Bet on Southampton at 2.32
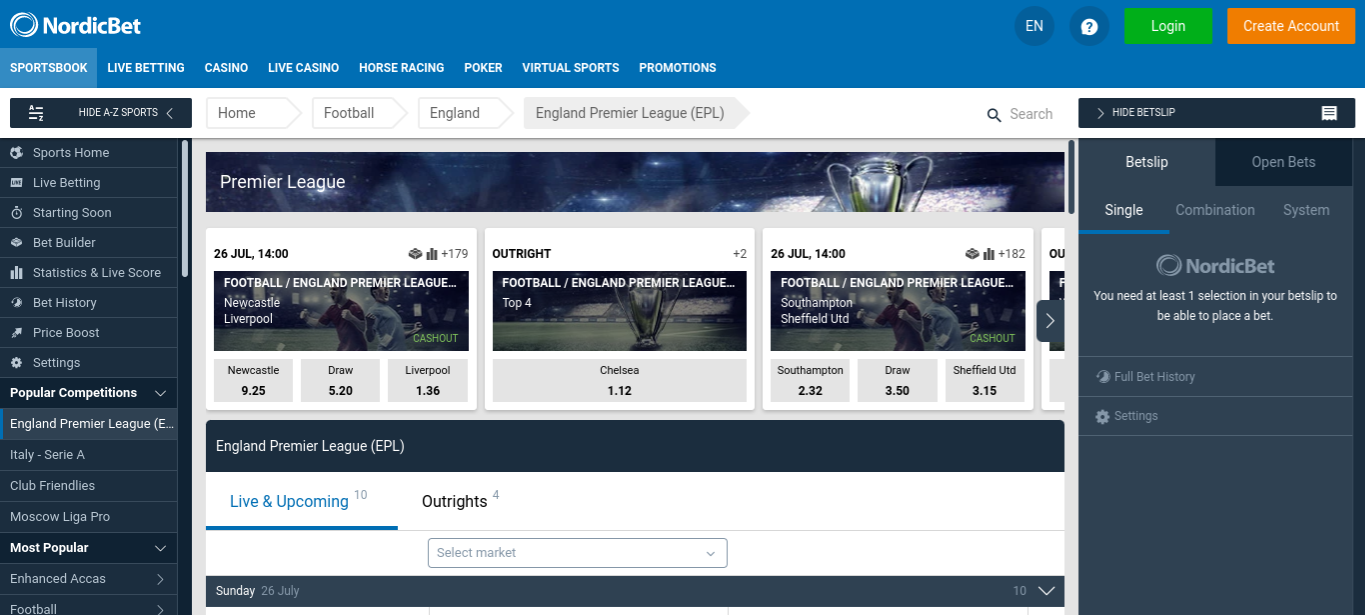This screenshot has height=615, width=1365. (x=810, y=381)
